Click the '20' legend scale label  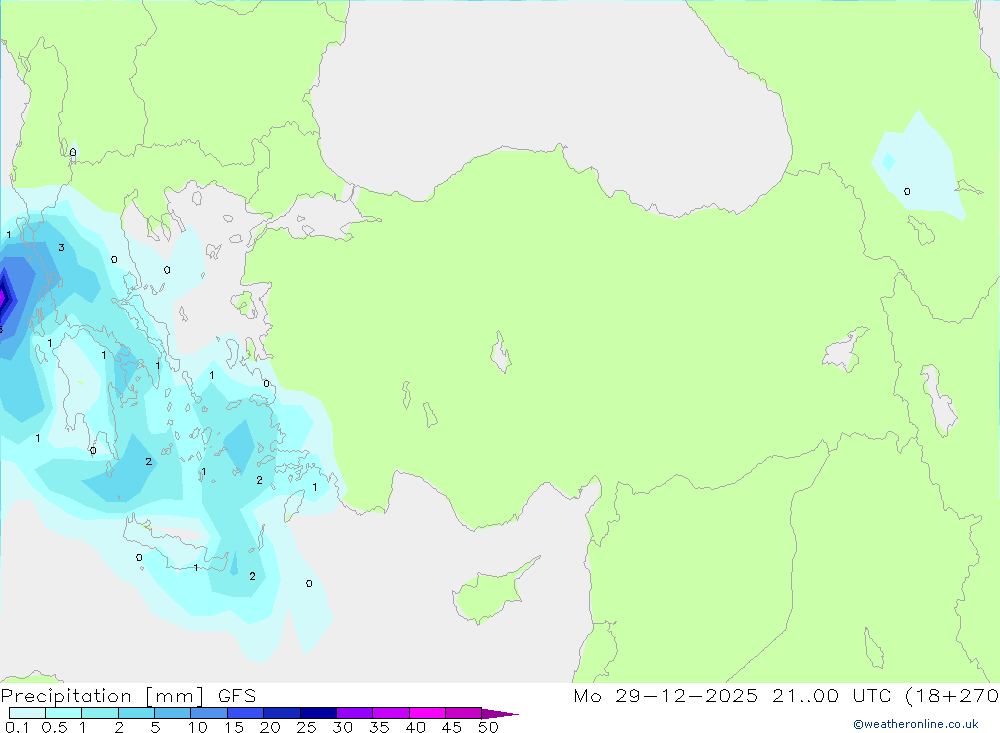(270, 727)
